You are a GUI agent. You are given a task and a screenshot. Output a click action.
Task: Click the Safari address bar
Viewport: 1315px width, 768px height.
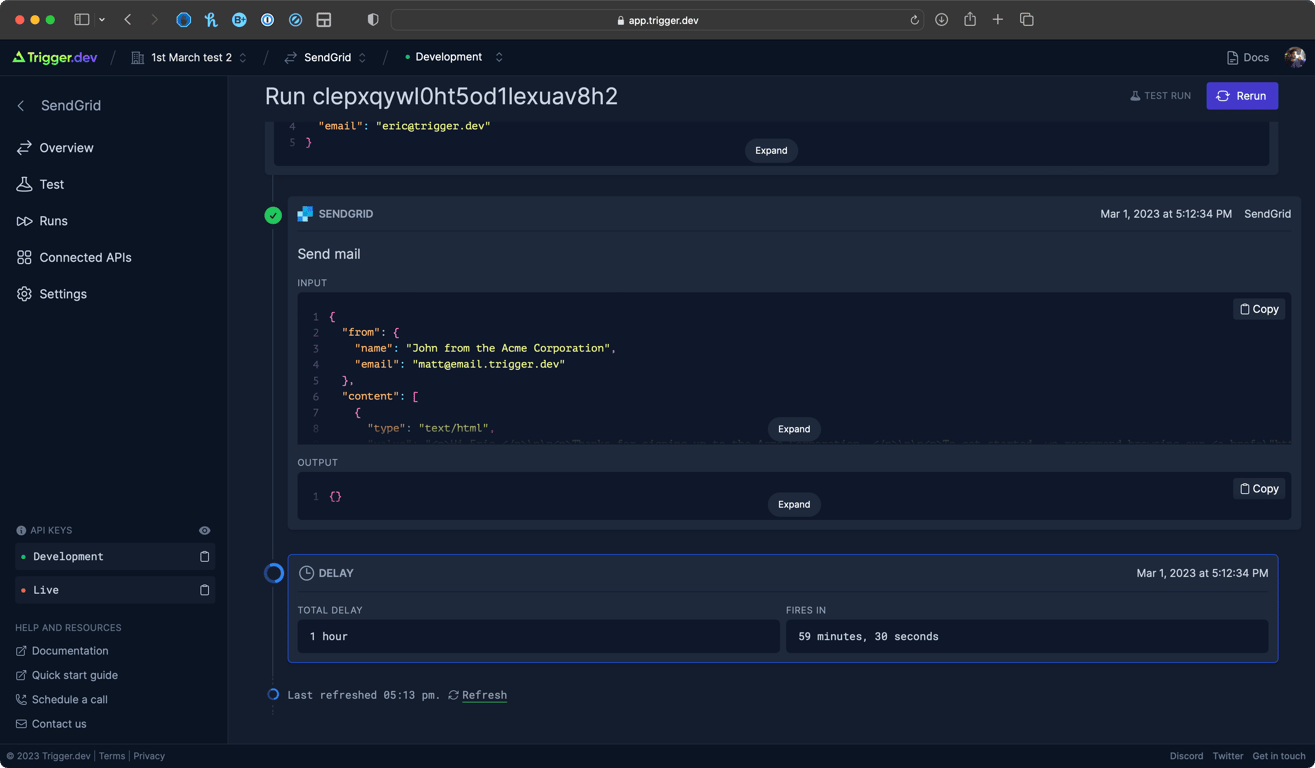coord(658,20)
